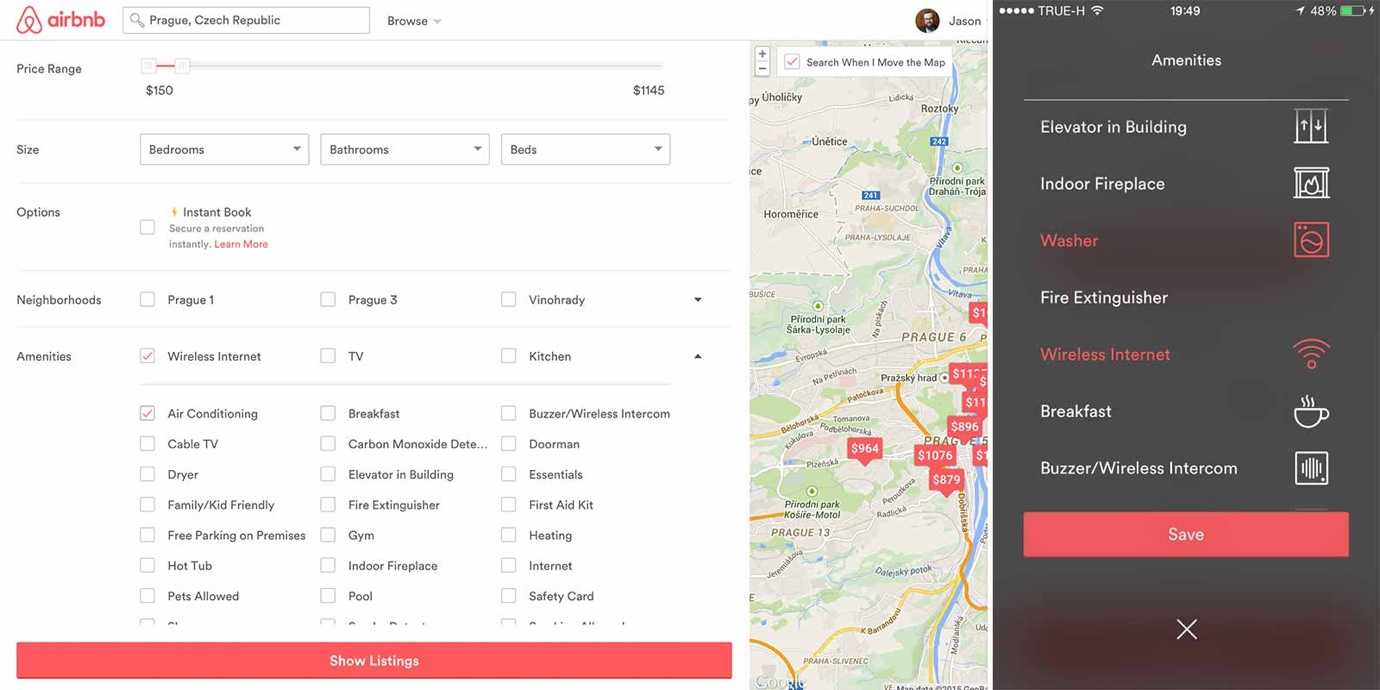Click the Show Listings button
The height and width of the screenshot is (690, 1380).
(373, 660)
